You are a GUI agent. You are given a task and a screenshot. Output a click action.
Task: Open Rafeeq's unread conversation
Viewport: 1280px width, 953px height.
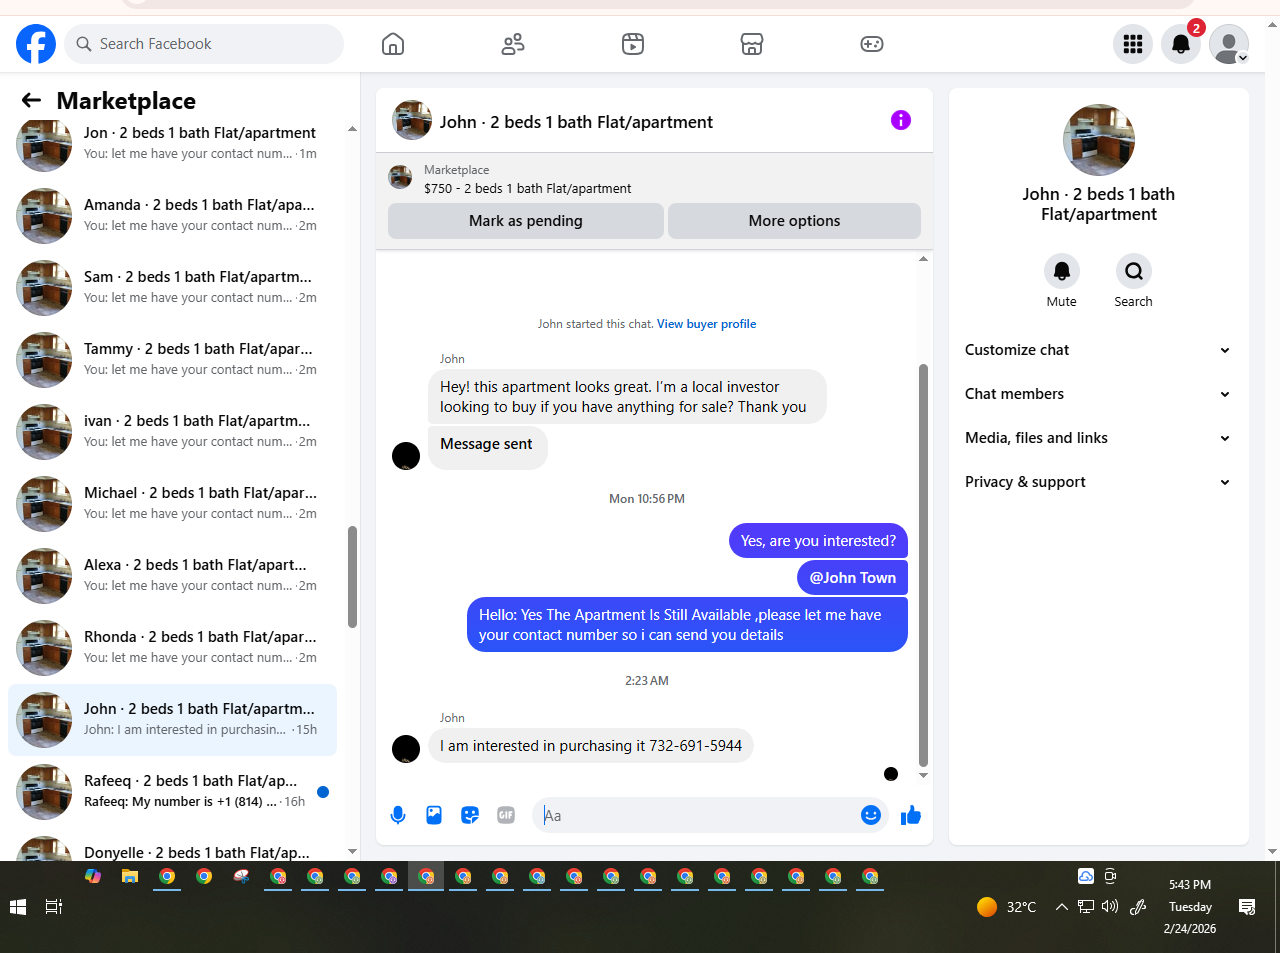(172, 792)
